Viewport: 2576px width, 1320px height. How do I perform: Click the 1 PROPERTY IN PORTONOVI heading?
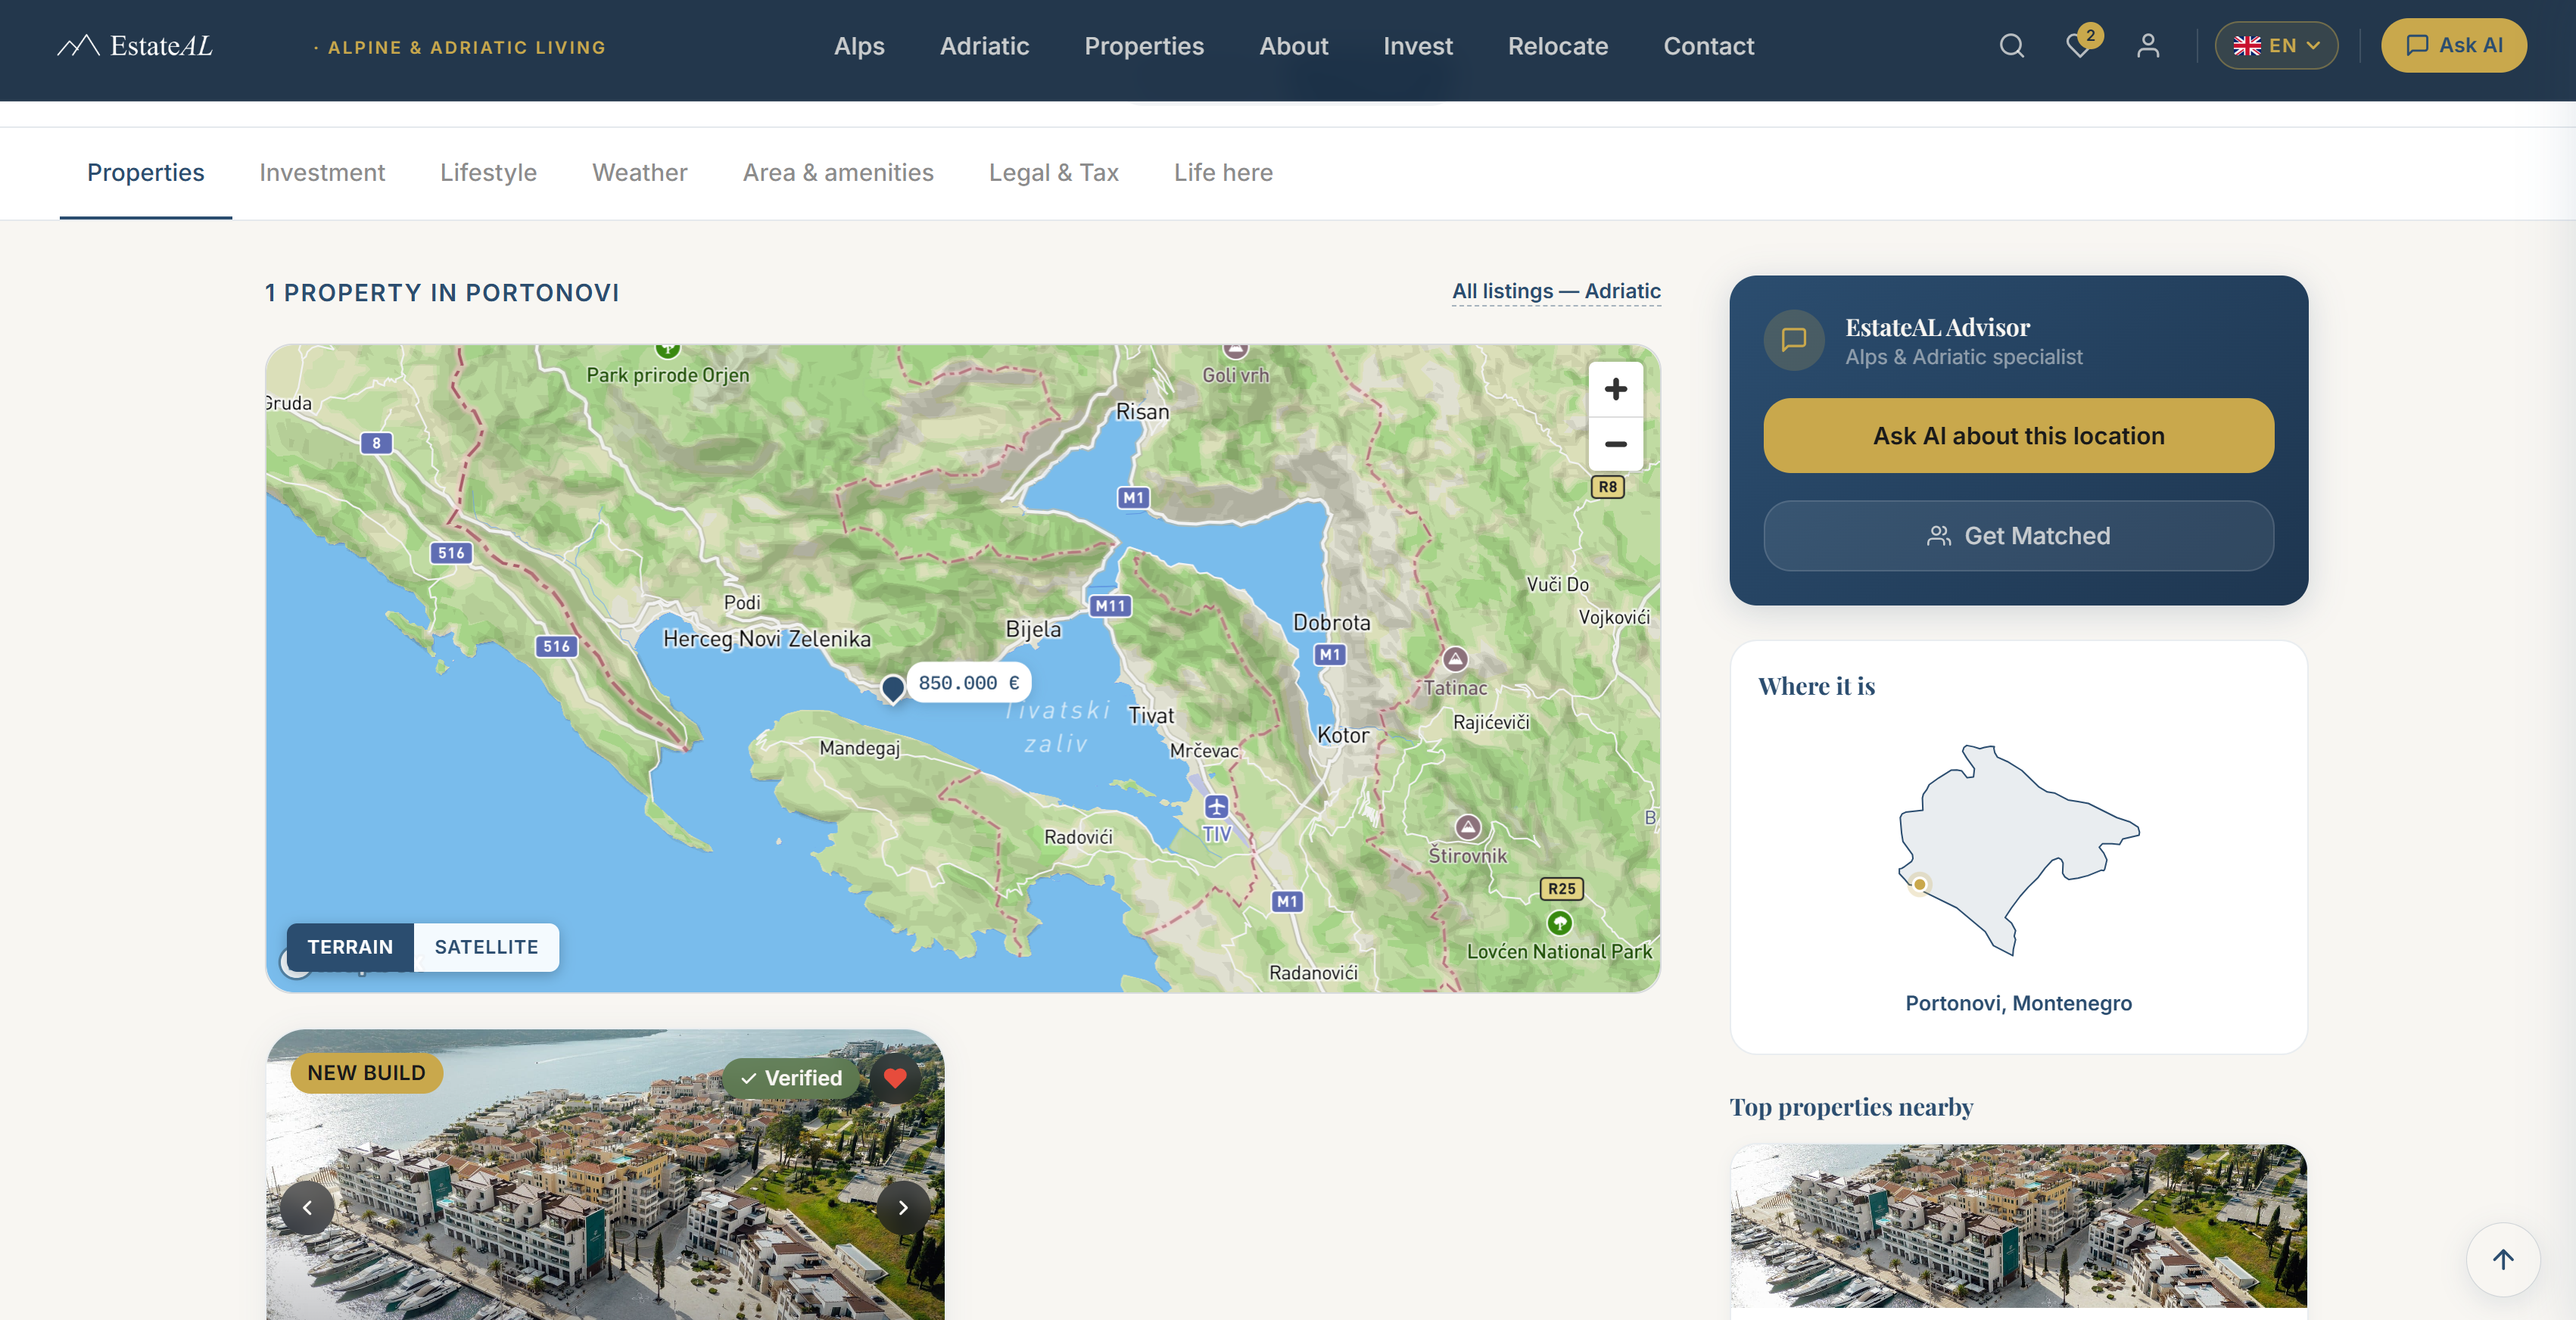point(442,293)
